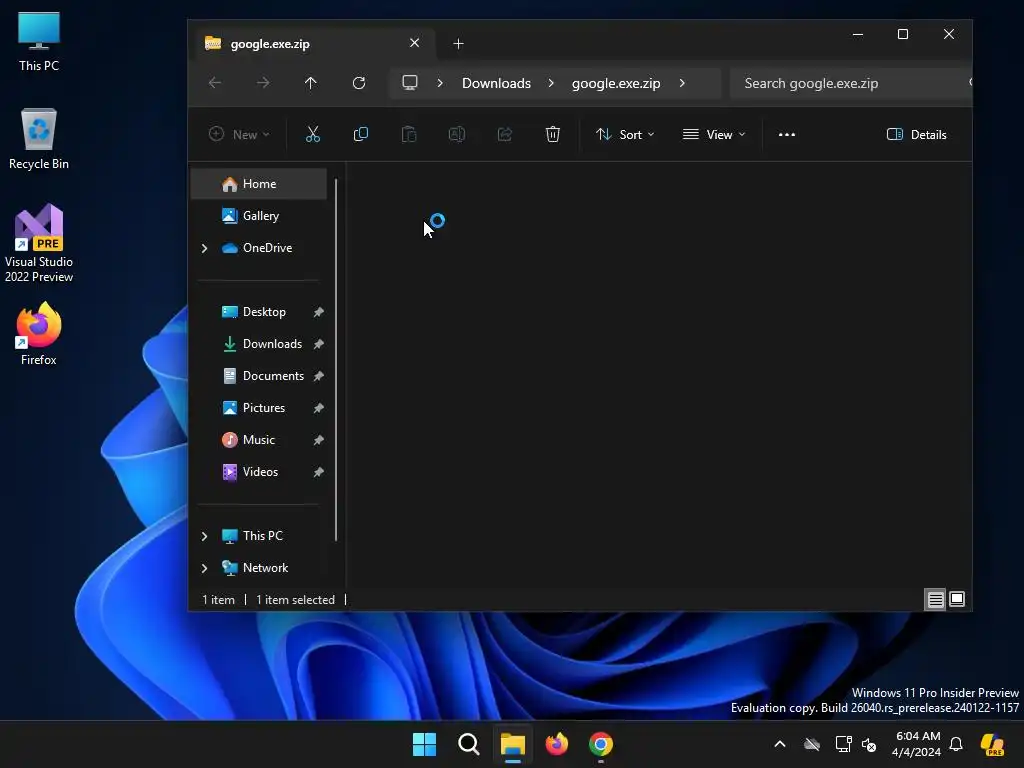The width and height of the screenshot is (1024, 768).
Task: Click the clock showing 6:04 AM
Action: [x=917, y=744]
